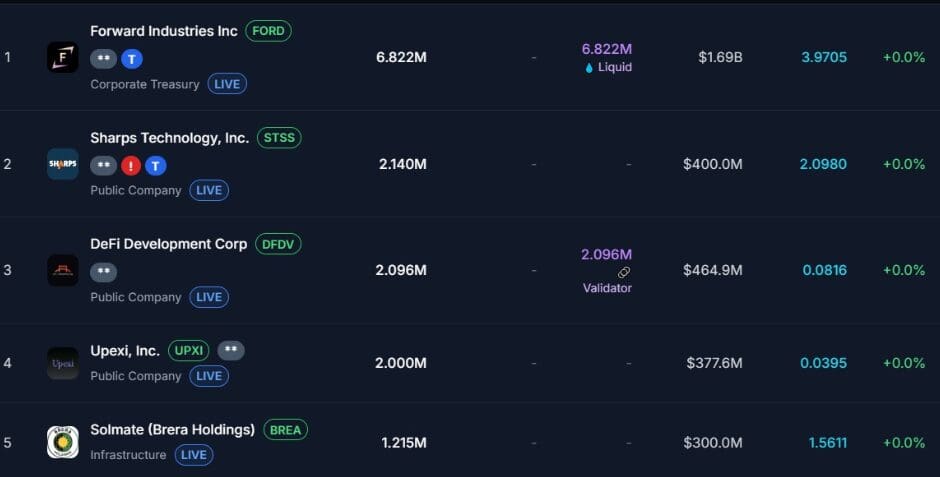The height and width of the screenshot is (477, 940).
Task: Click the Solmate Brera Holdings logo
Action: pyautogui.click(x=62, y=442)
